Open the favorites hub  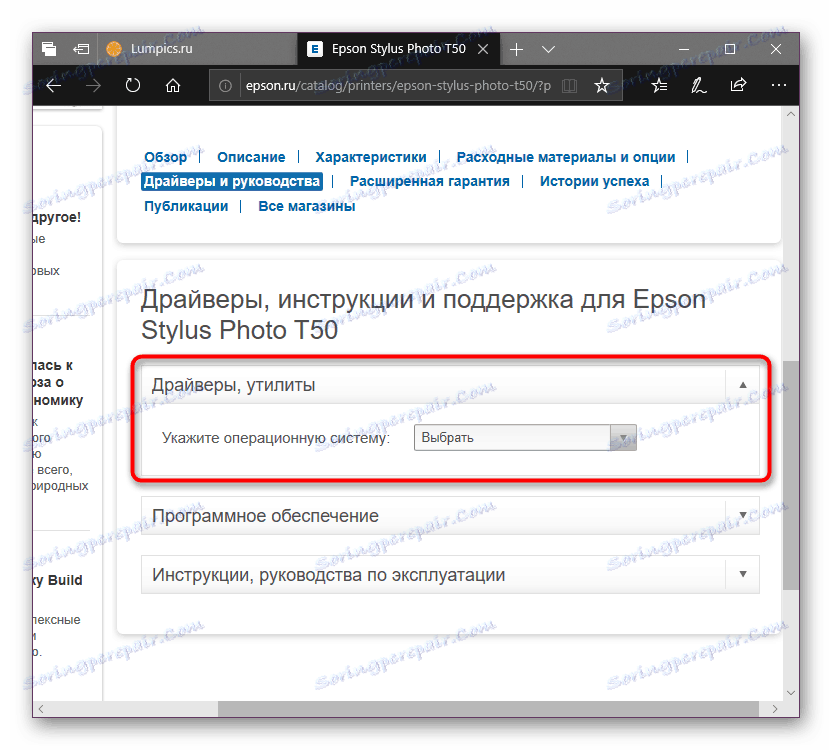click(x=659, y=85)
